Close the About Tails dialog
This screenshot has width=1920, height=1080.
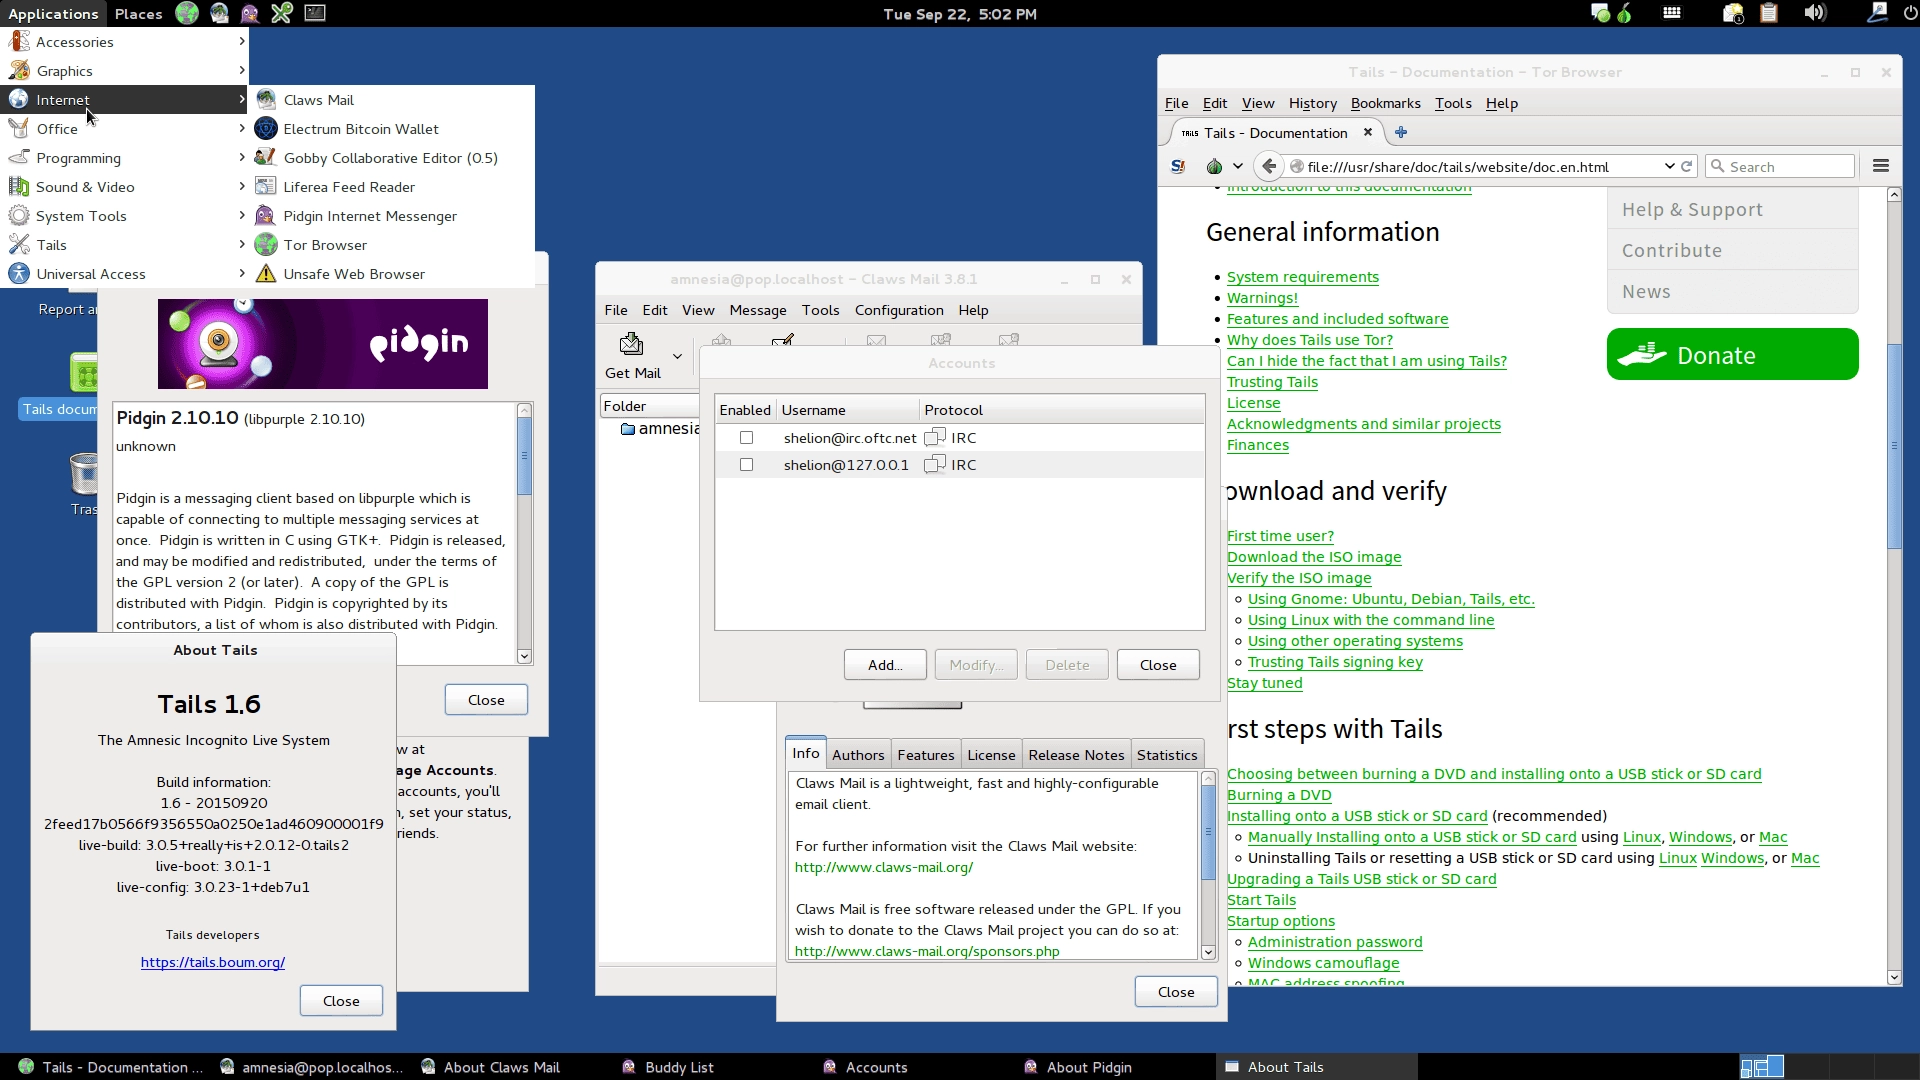[341, 1001]
